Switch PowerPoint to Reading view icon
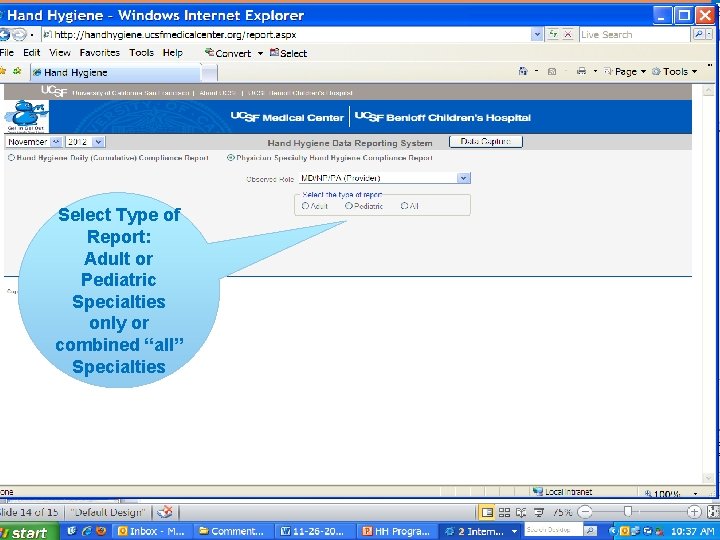The height and width of the screenshot is (540, 720). (x=521, y=512)
